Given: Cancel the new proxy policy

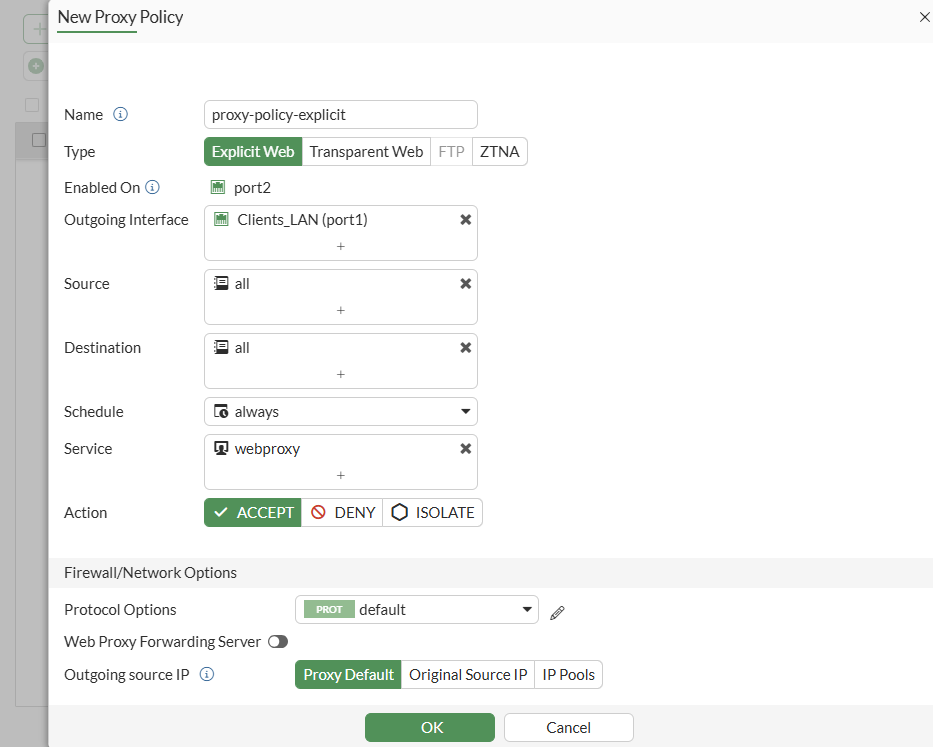Looking at the screenshot, I should click(568, 728).
